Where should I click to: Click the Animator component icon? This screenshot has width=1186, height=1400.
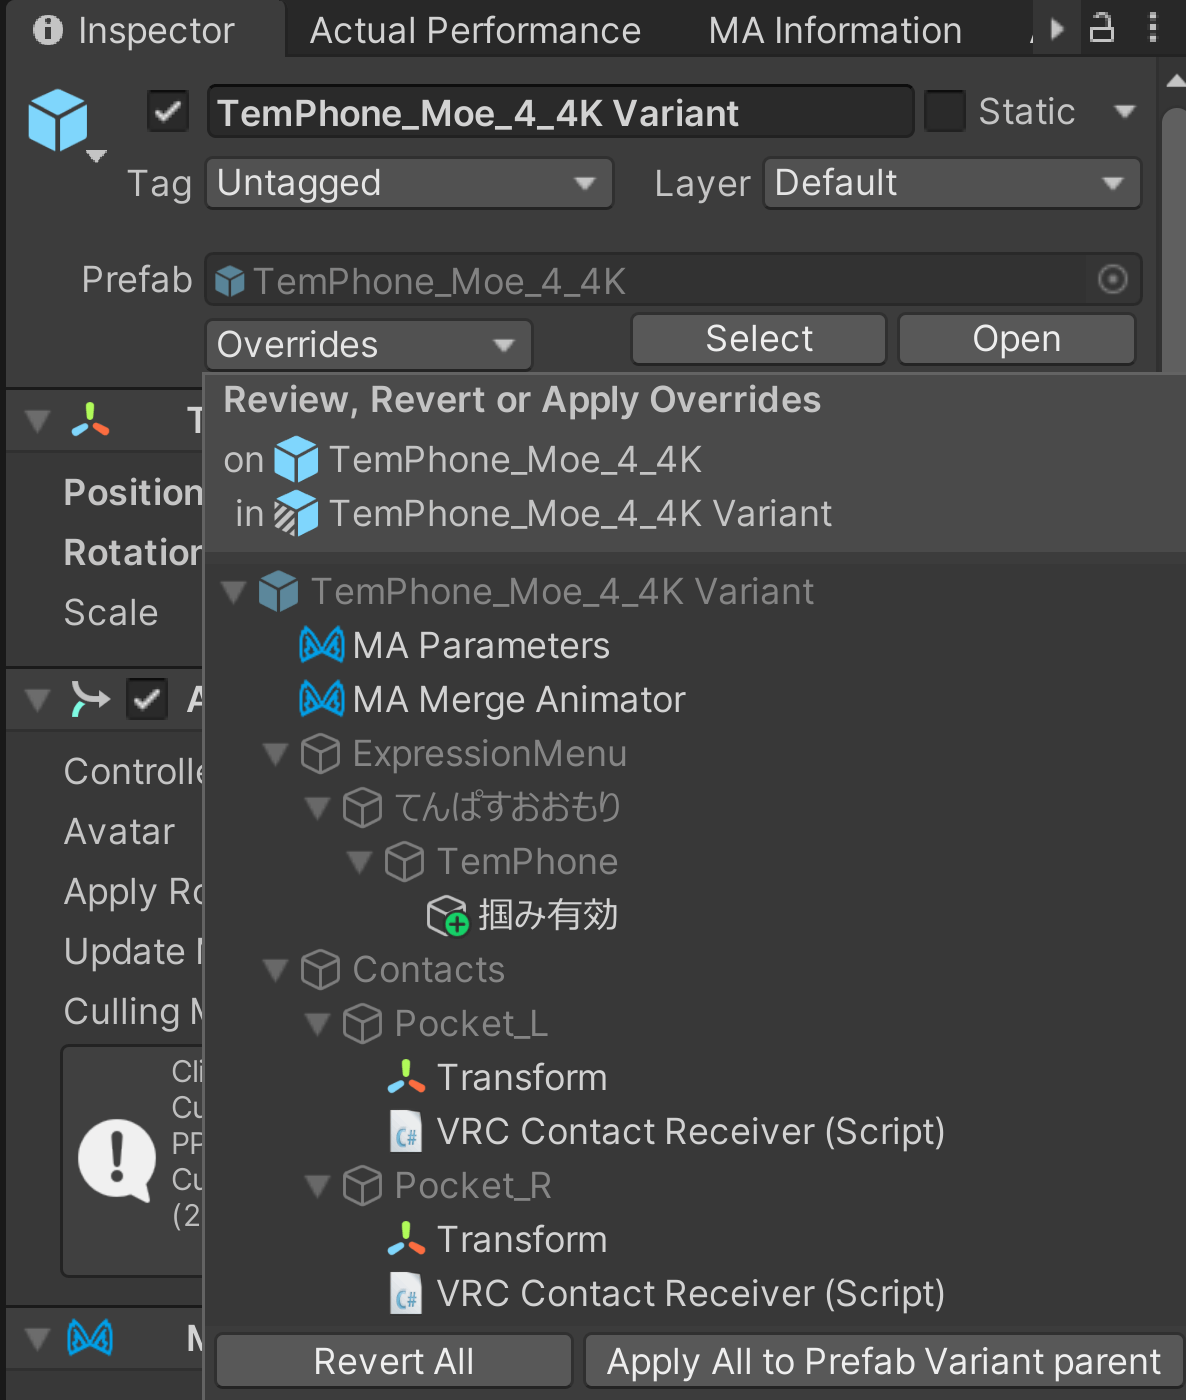90,698
